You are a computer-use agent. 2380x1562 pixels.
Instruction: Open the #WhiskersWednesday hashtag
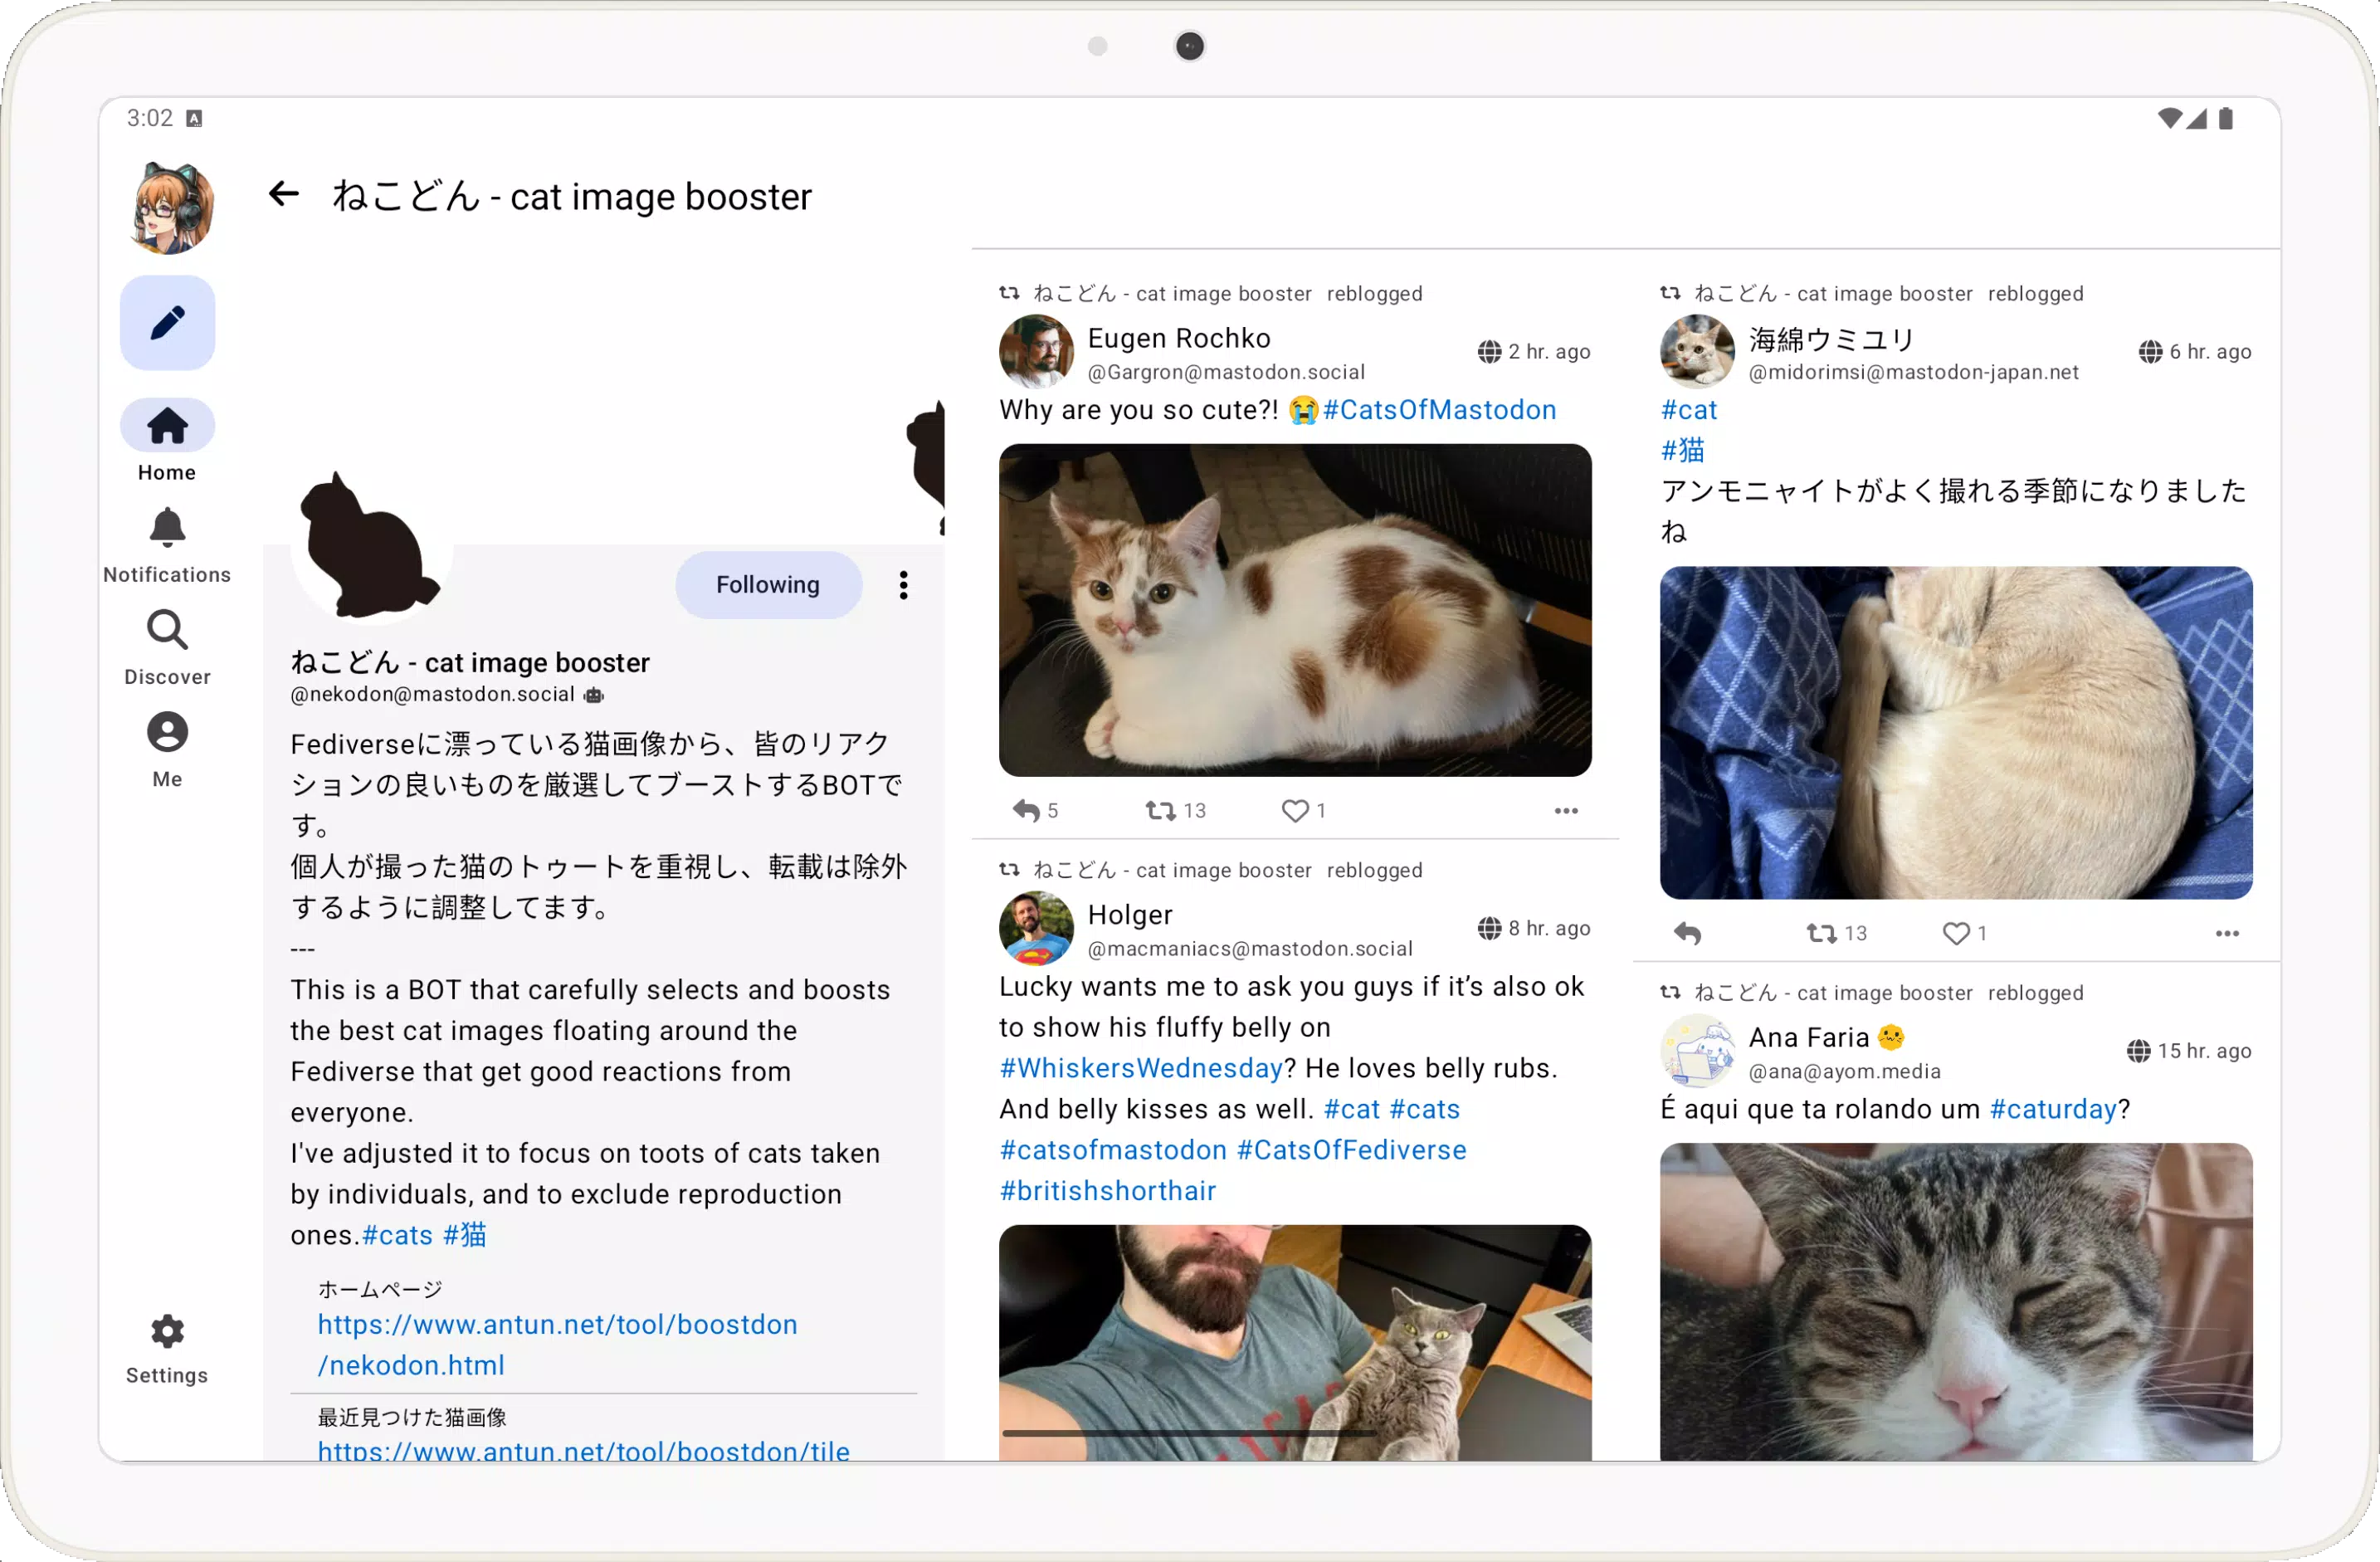pos(1141,1068)
